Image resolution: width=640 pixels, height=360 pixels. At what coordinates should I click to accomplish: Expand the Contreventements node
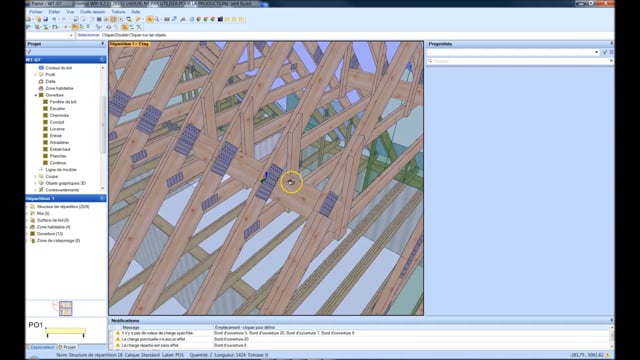tap(36, 190)
